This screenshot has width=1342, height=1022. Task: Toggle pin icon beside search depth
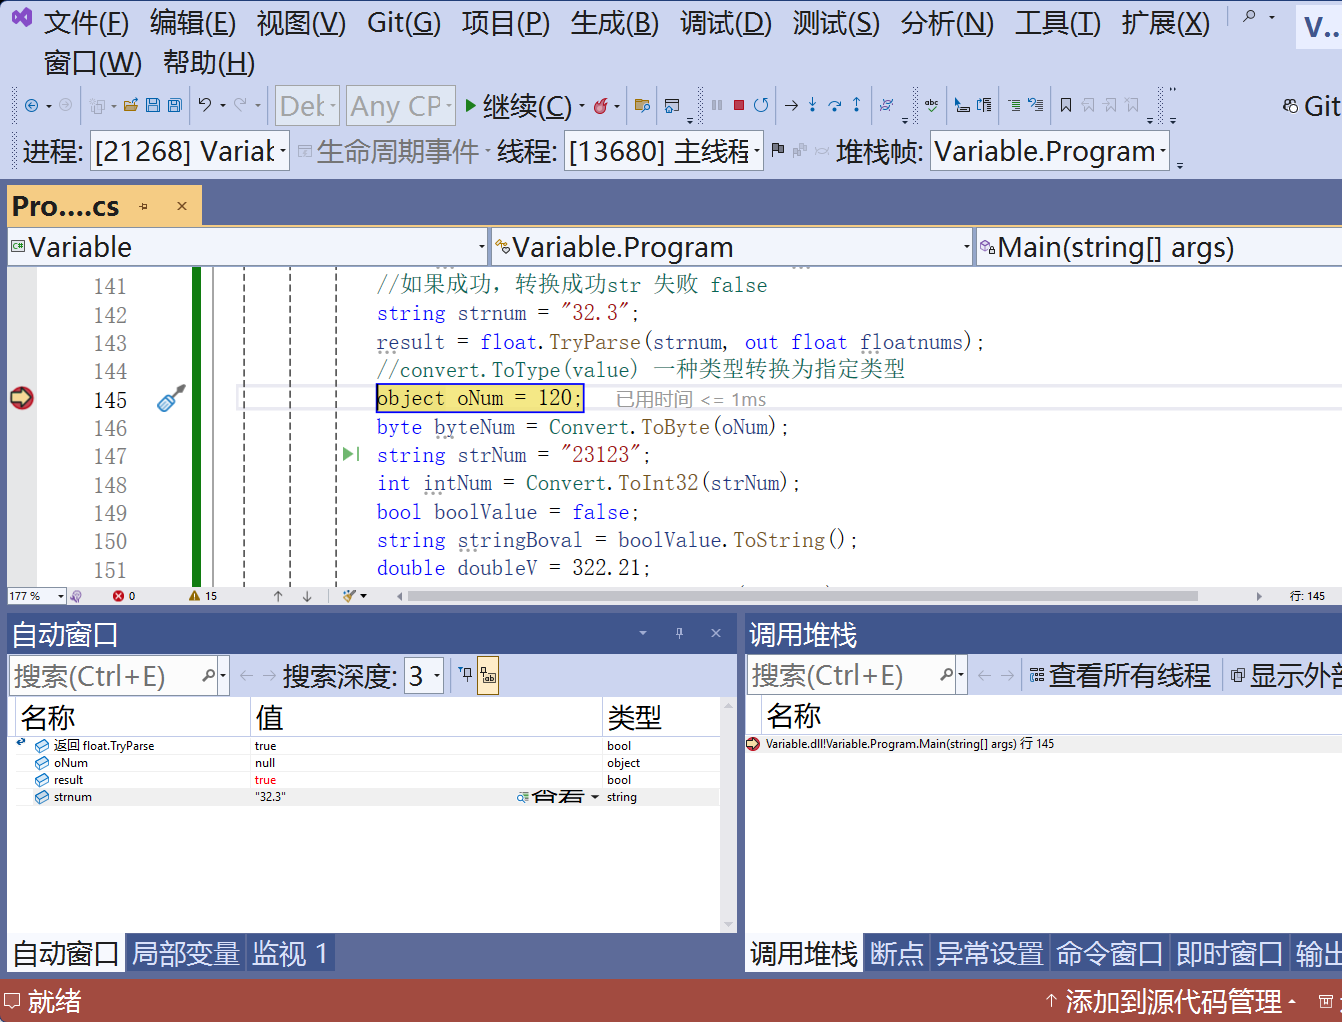465,675
